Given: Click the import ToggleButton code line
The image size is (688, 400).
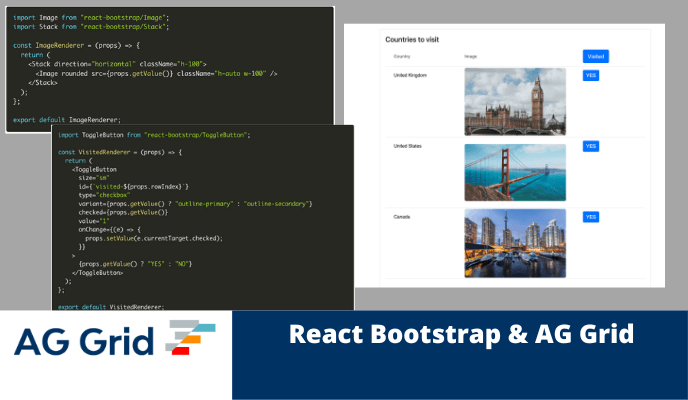Looking at the screenshot, I should (x=154, y=134).
